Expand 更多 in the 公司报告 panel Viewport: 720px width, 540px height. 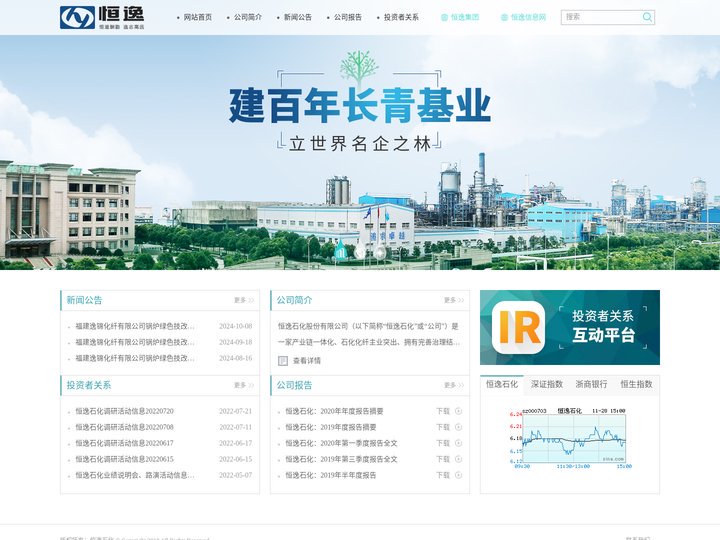click(454, 385)
